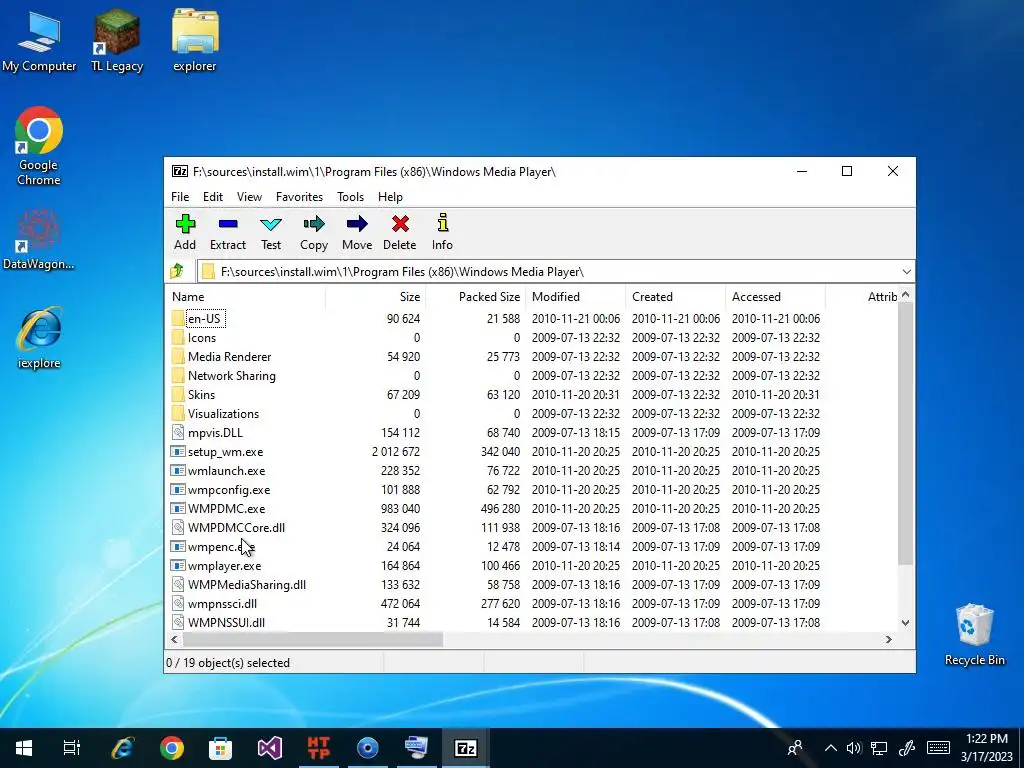Go up one folder level arrow icon
The width and height of the screenshot is (1024, 768).
coord(177,271)
